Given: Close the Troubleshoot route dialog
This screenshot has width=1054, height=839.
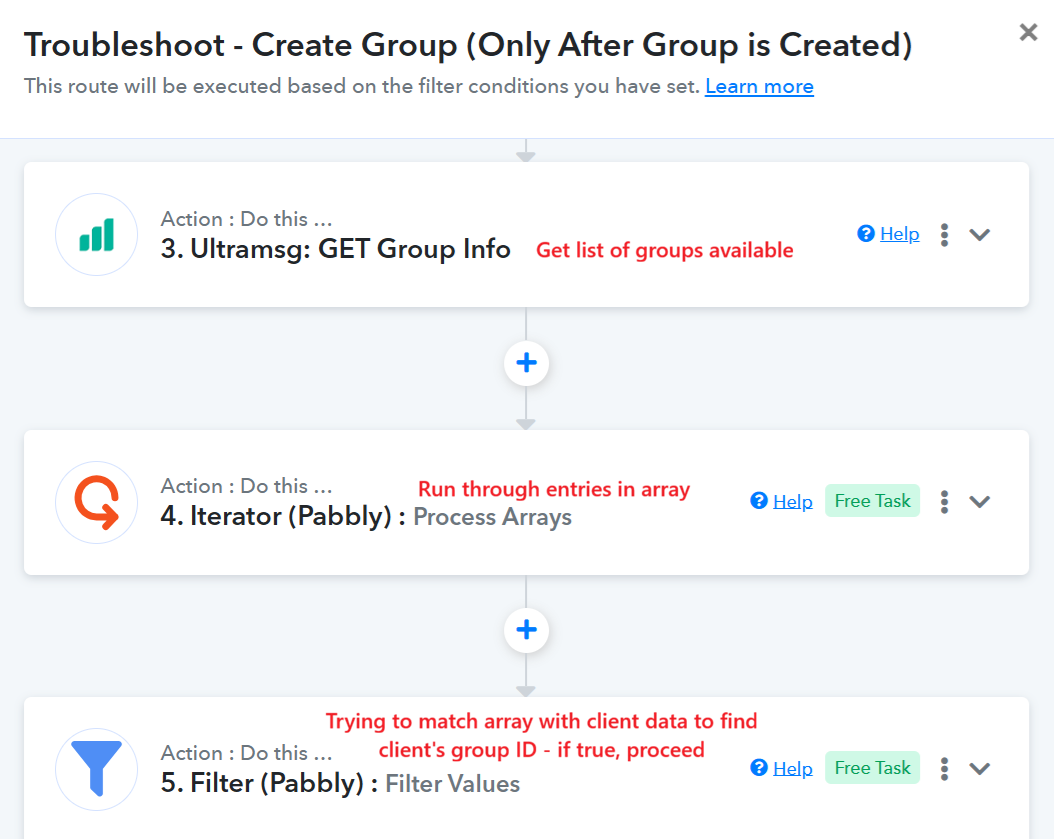Looking at the screenshot, I should pyautogui.click(x=1028, y=32).
